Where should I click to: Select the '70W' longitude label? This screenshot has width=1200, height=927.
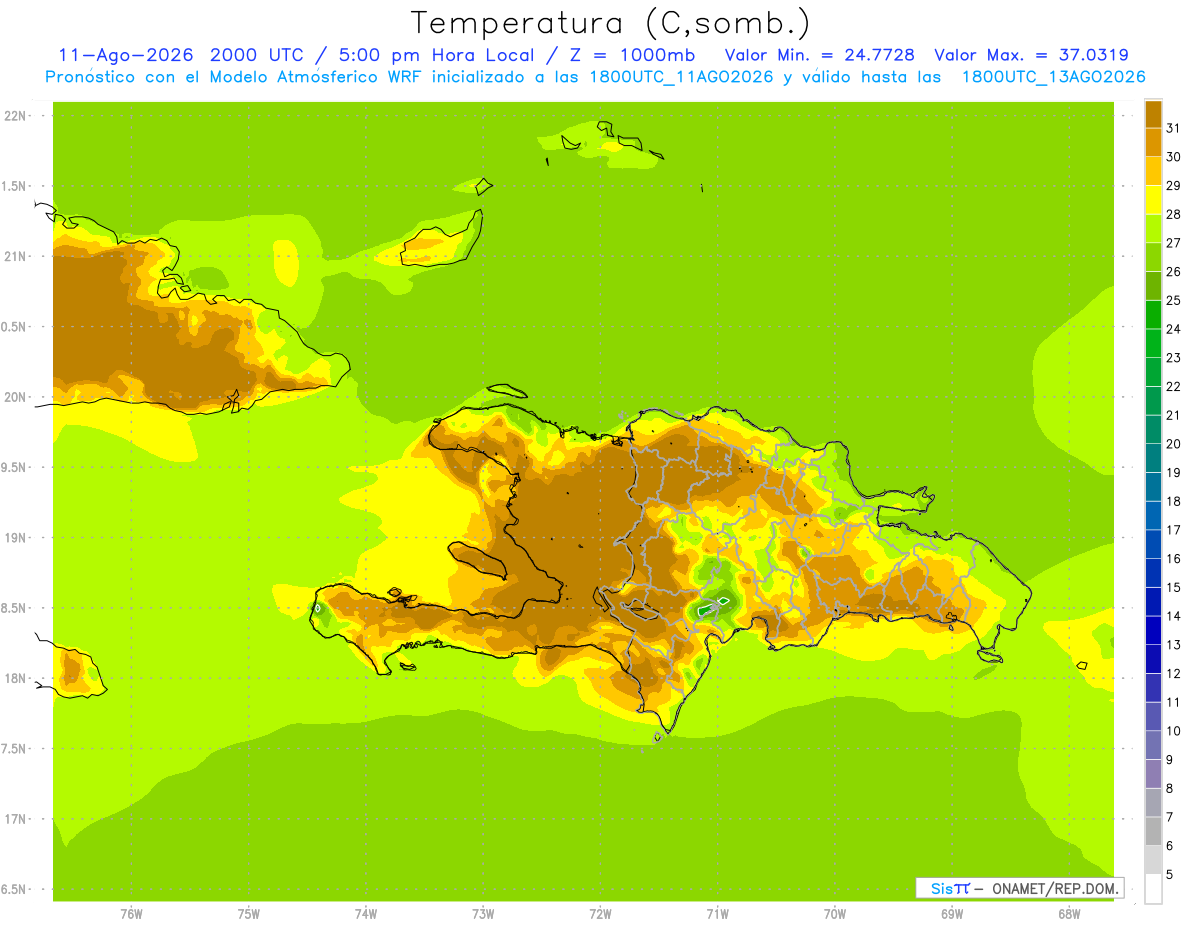click(x=835, y=914)
